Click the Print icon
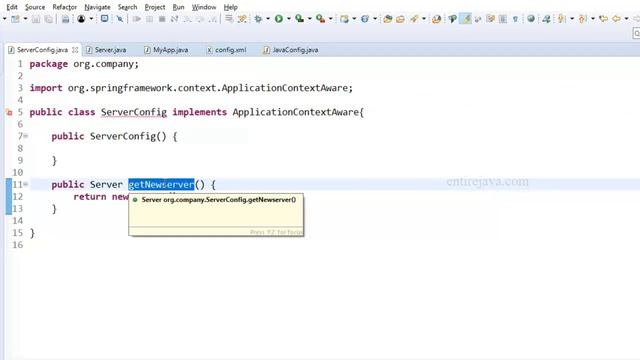The image size is (640, 360). pyautogui.click(x=65, y=19)
